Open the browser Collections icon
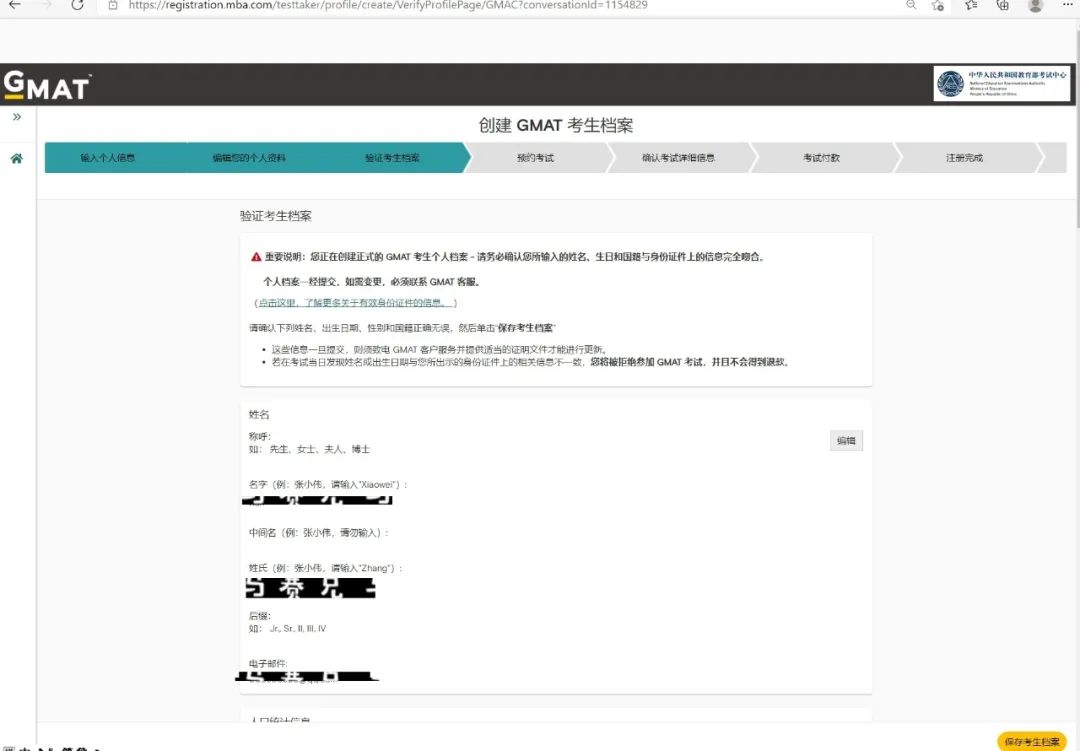 pyautogui.click(x=1003, y=5)
